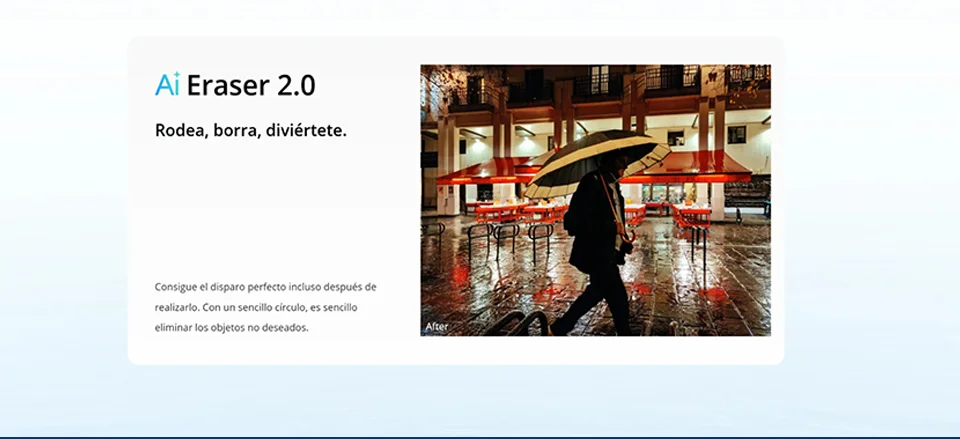Screen dimensions: 960x439
Task: Click the red table at right of photo
Action: click(x=691, y=215)
